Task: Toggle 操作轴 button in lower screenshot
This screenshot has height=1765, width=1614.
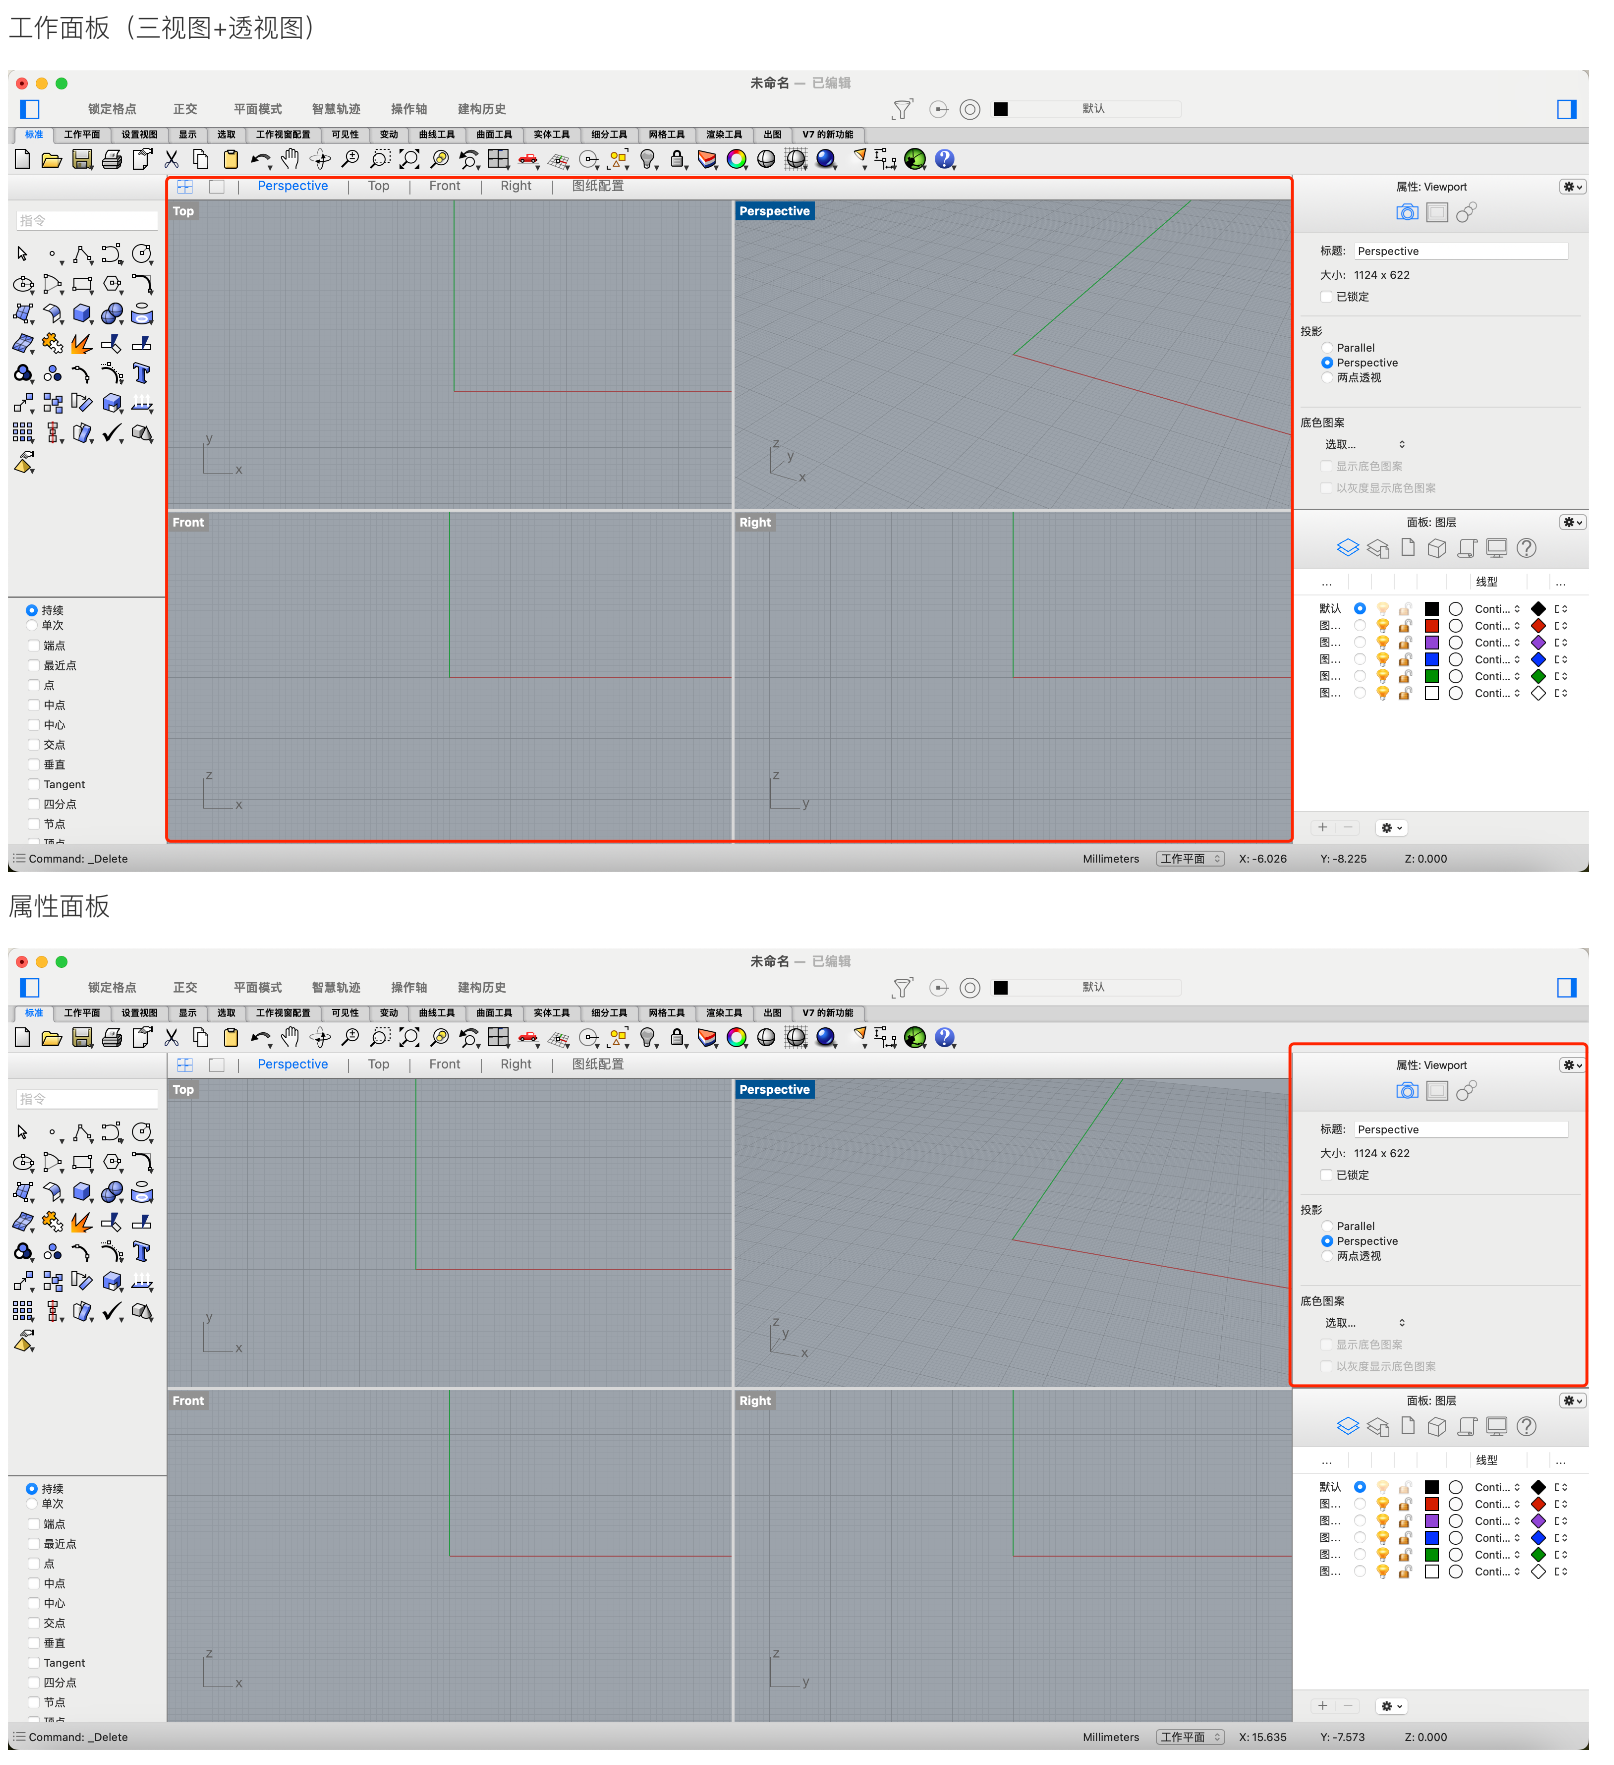Action: tap(408, 988)
